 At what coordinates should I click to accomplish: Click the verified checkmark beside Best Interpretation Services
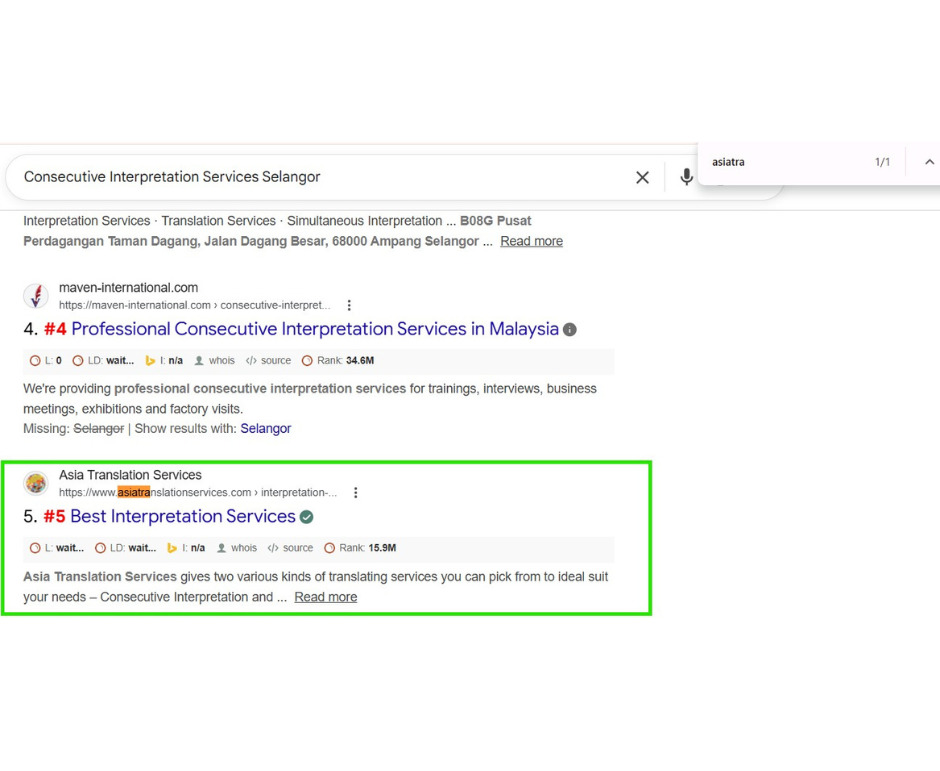[x=306, y=517]
